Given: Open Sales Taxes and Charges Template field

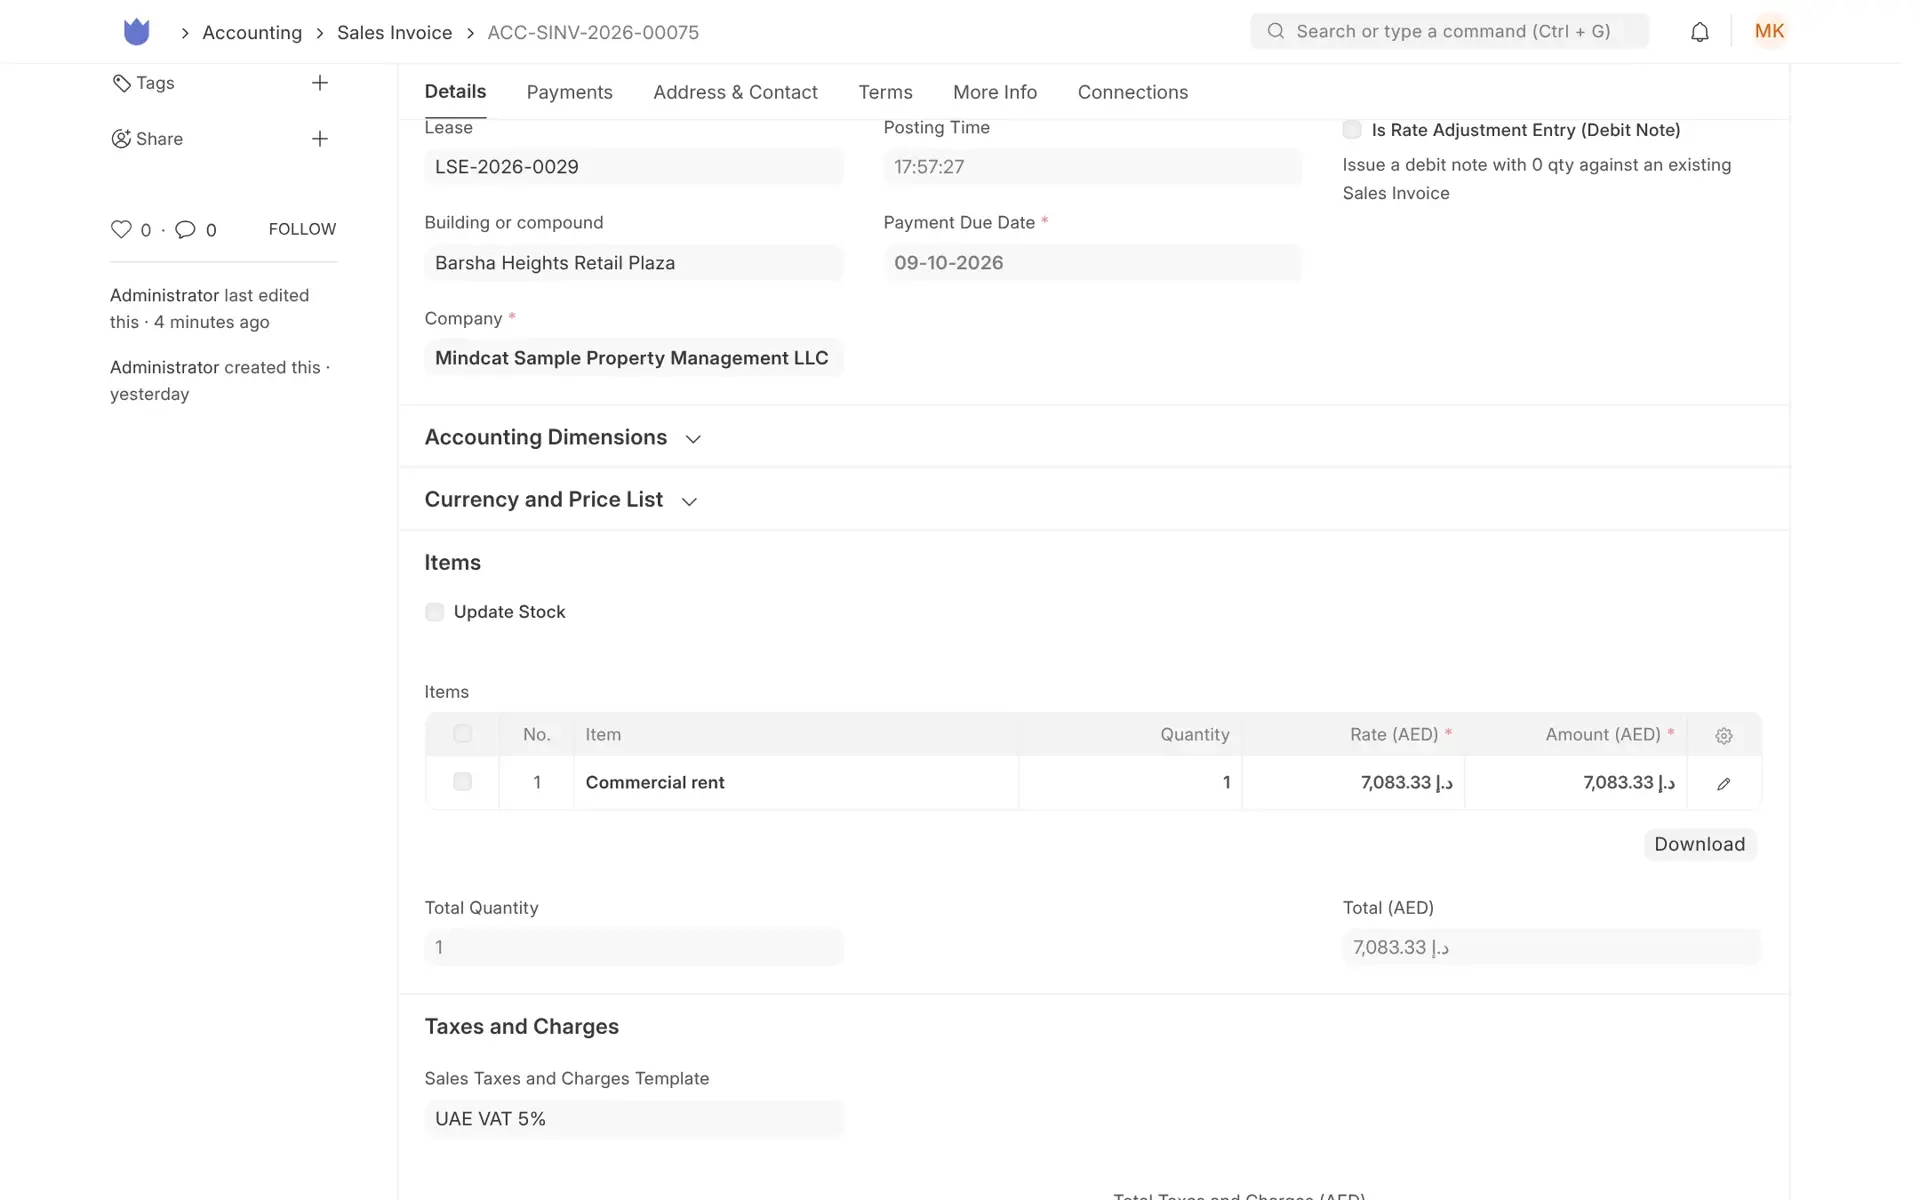Looking at the screenshot, I should click(634, 1119).
